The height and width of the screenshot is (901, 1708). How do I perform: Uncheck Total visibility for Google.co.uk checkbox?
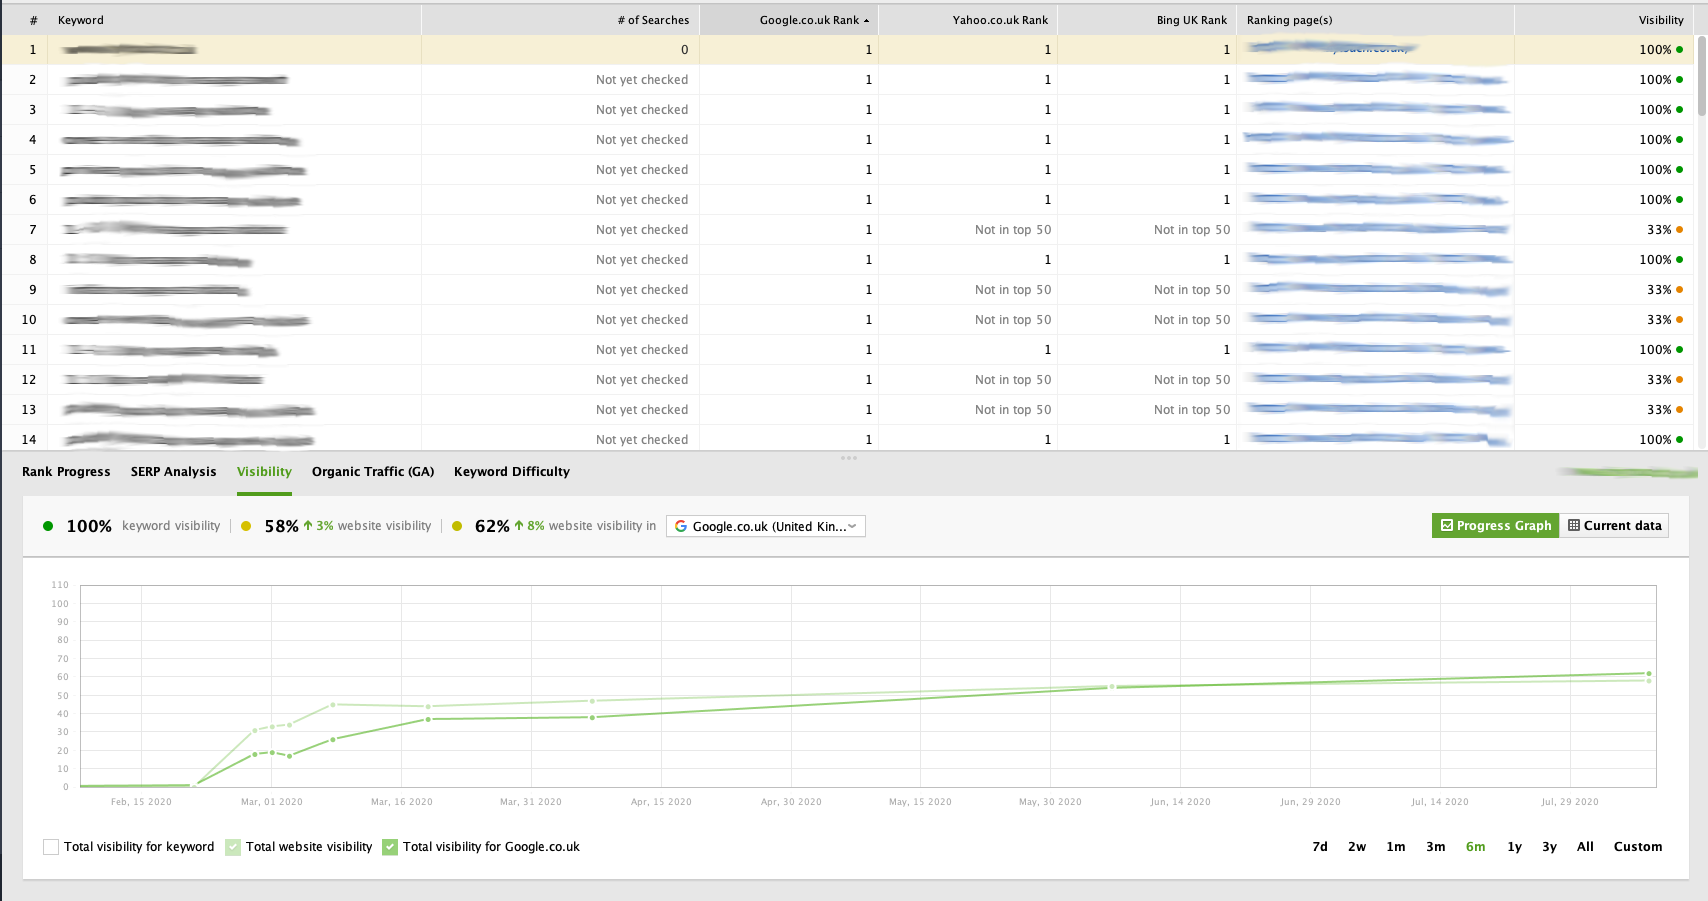coord(390,847)
